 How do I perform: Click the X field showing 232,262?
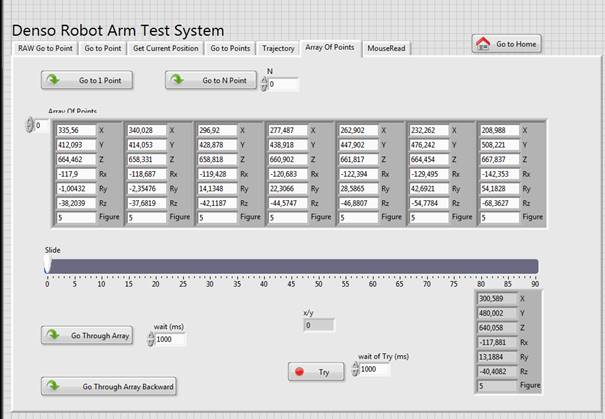click(429, 130)
